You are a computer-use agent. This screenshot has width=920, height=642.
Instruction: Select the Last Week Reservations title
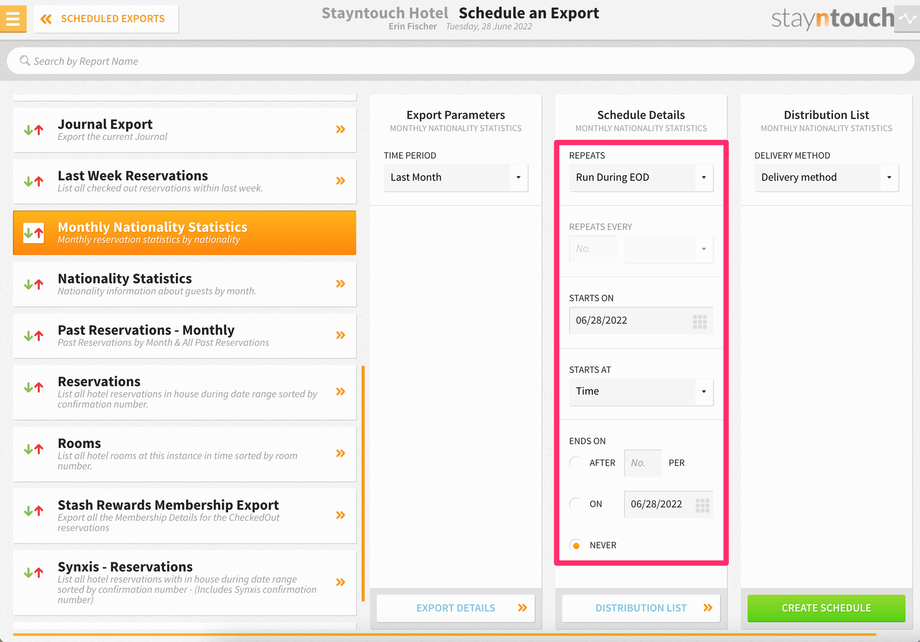(x=133, y=175)
